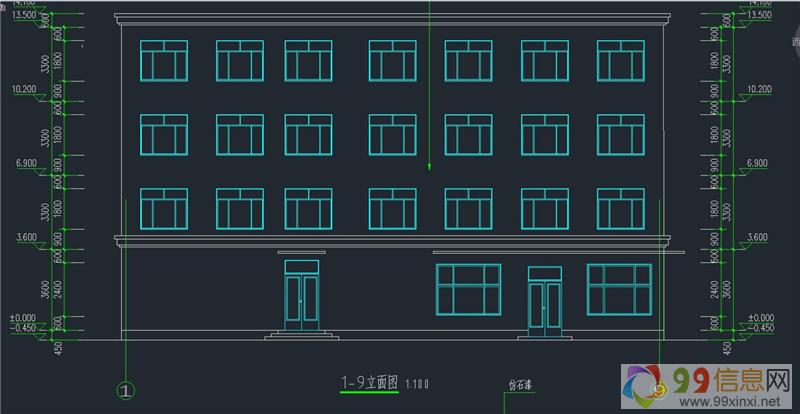The width and height of the screenshot is (800, 414).
Task: Click the 1:100 scale label
Action: 418,384
